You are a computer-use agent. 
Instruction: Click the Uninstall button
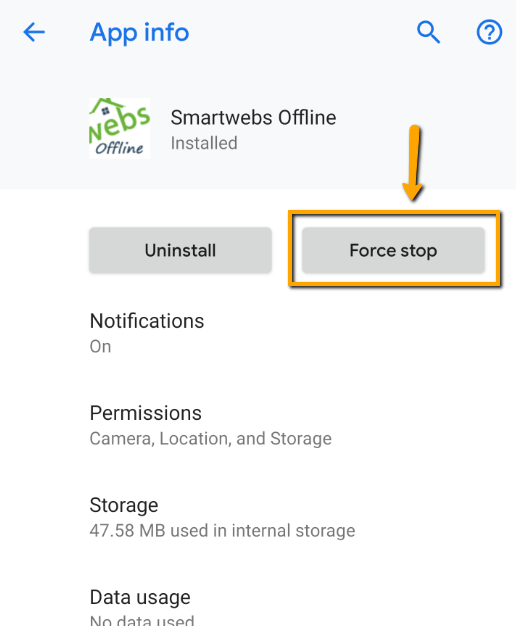181,250
